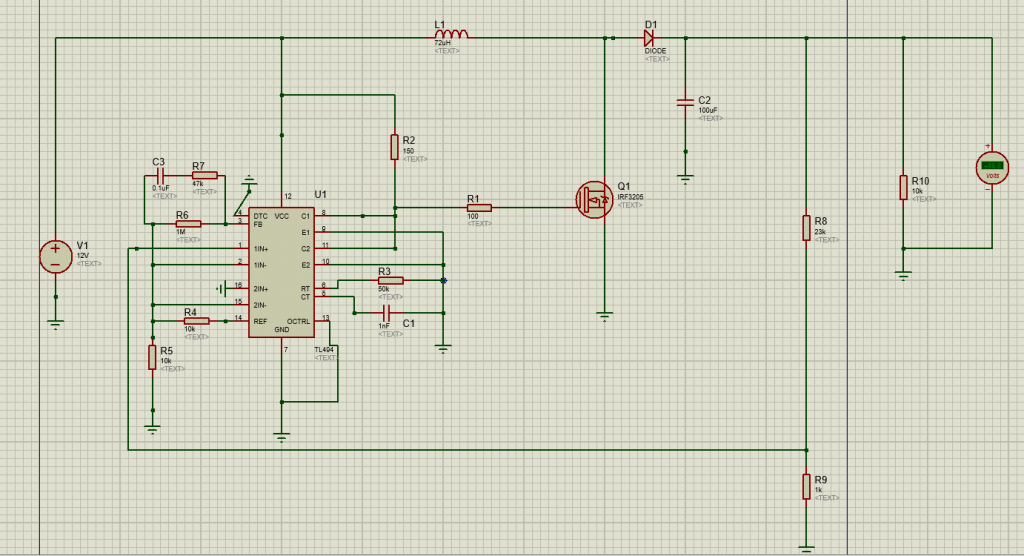The height and width of the screenshot is (556, 1024).
Task: Click the 1IN+ pin label on U1
Action: point(261,249)
